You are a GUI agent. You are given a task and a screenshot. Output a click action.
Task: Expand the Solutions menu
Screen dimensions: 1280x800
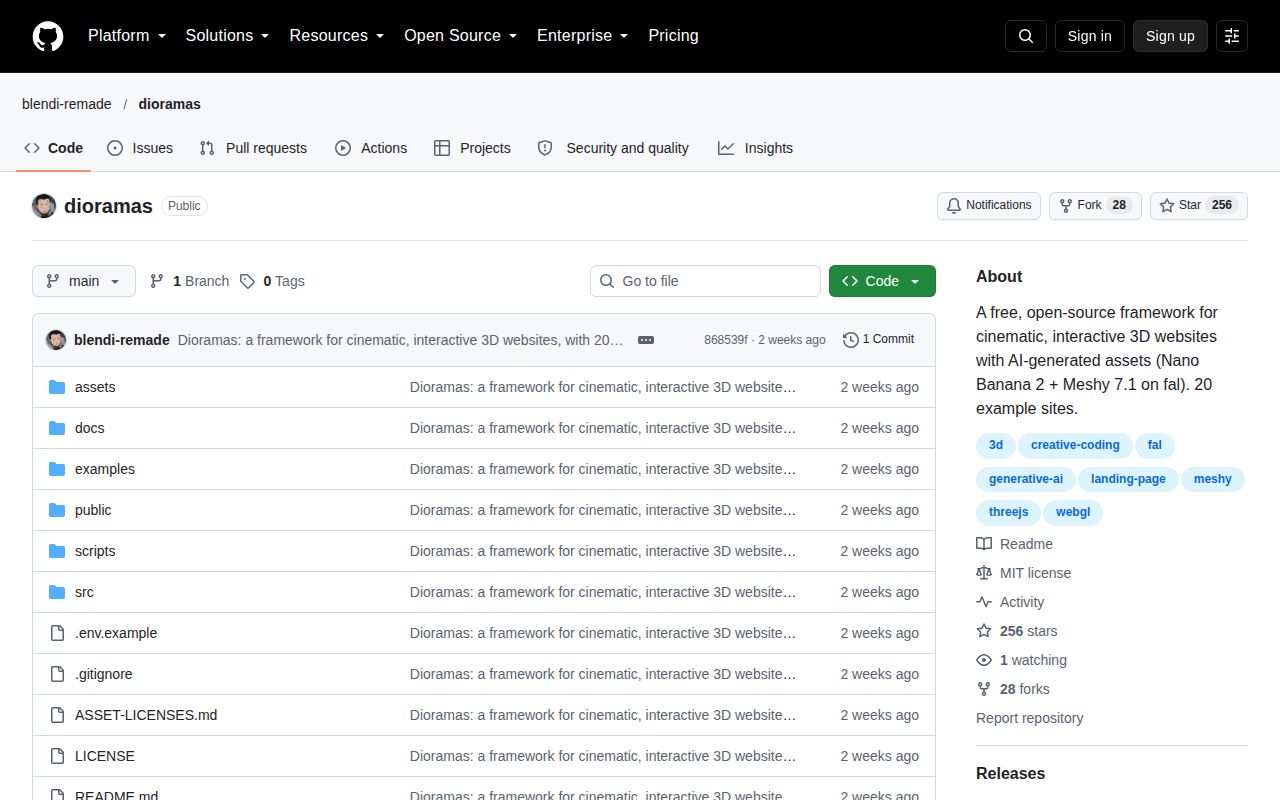click(227, 36)
